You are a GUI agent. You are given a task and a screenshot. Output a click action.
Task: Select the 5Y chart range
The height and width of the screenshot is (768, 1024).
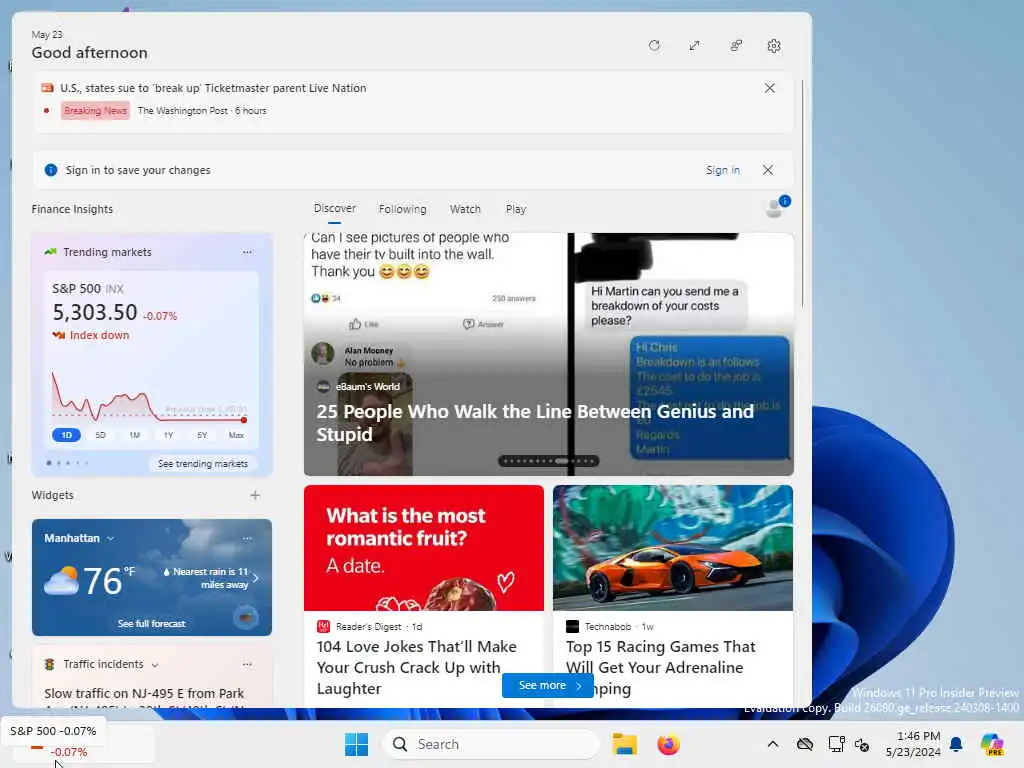(x=202, y=435)
